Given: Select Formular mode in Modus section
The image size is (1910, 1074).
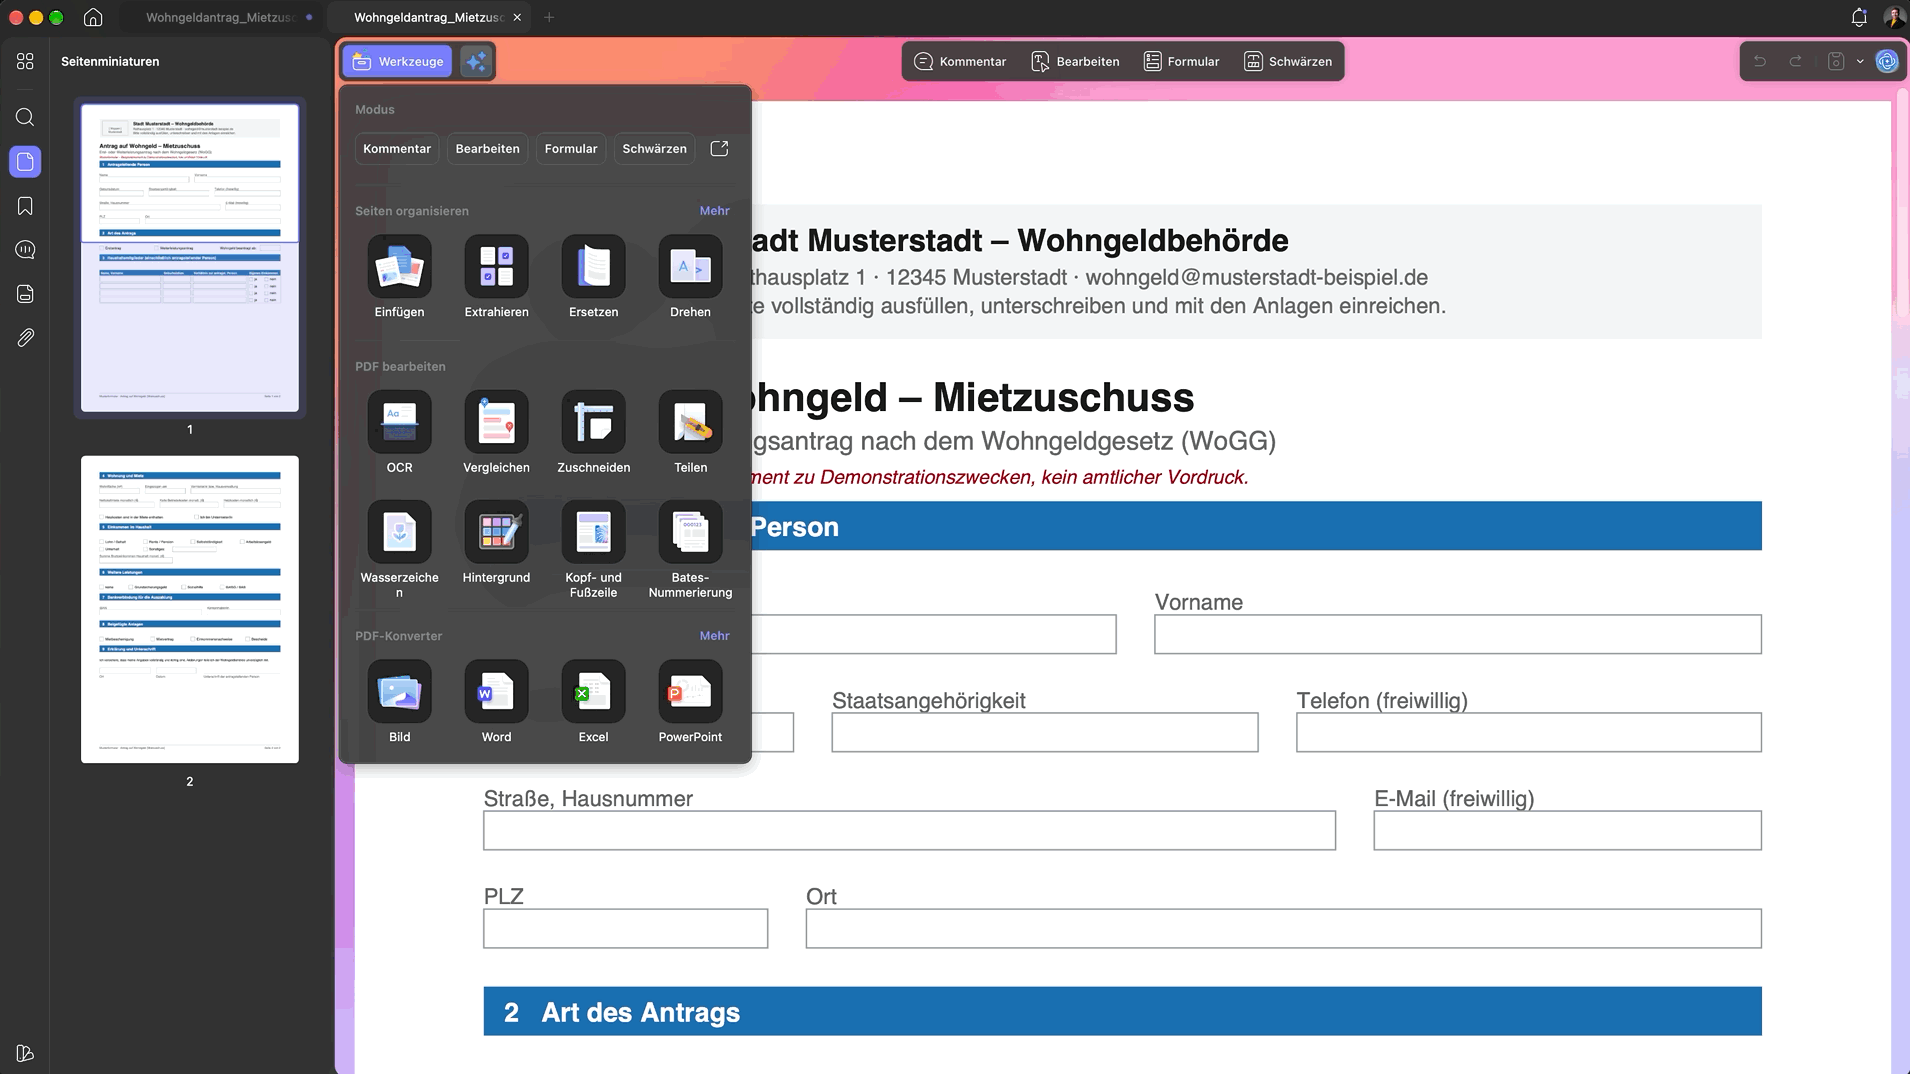Looking at the screenshot, I should click(571, 149).
